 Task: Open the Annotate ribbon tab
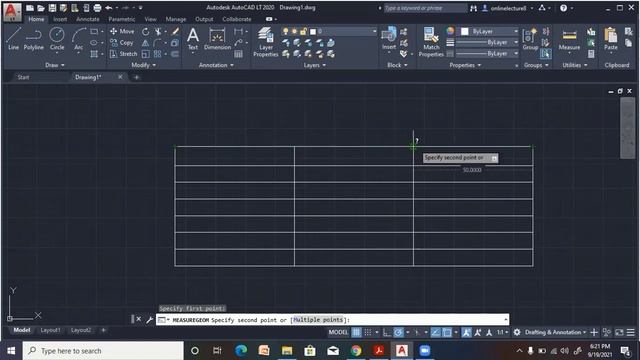click(87, 19)
